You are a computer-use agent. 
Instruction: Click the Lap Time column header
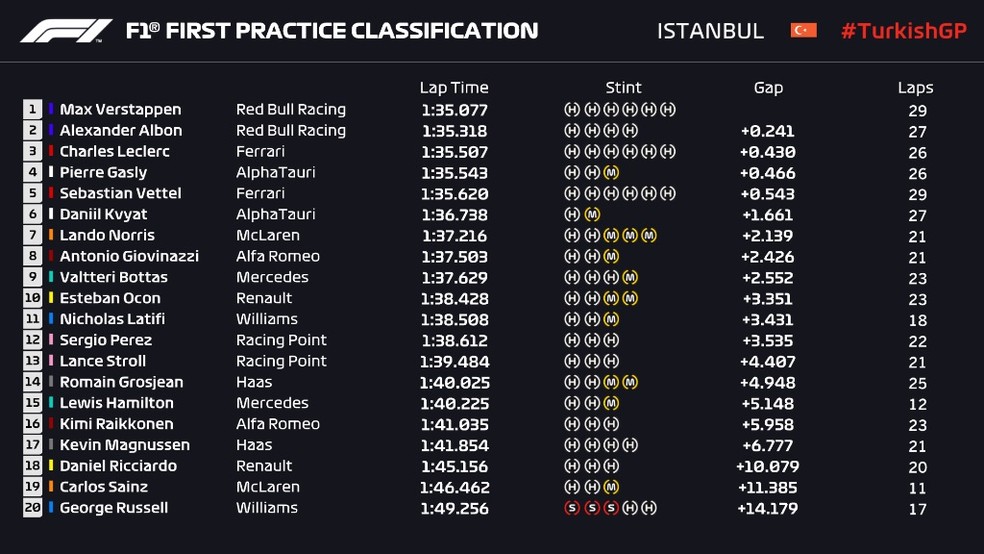click(454, 88)
